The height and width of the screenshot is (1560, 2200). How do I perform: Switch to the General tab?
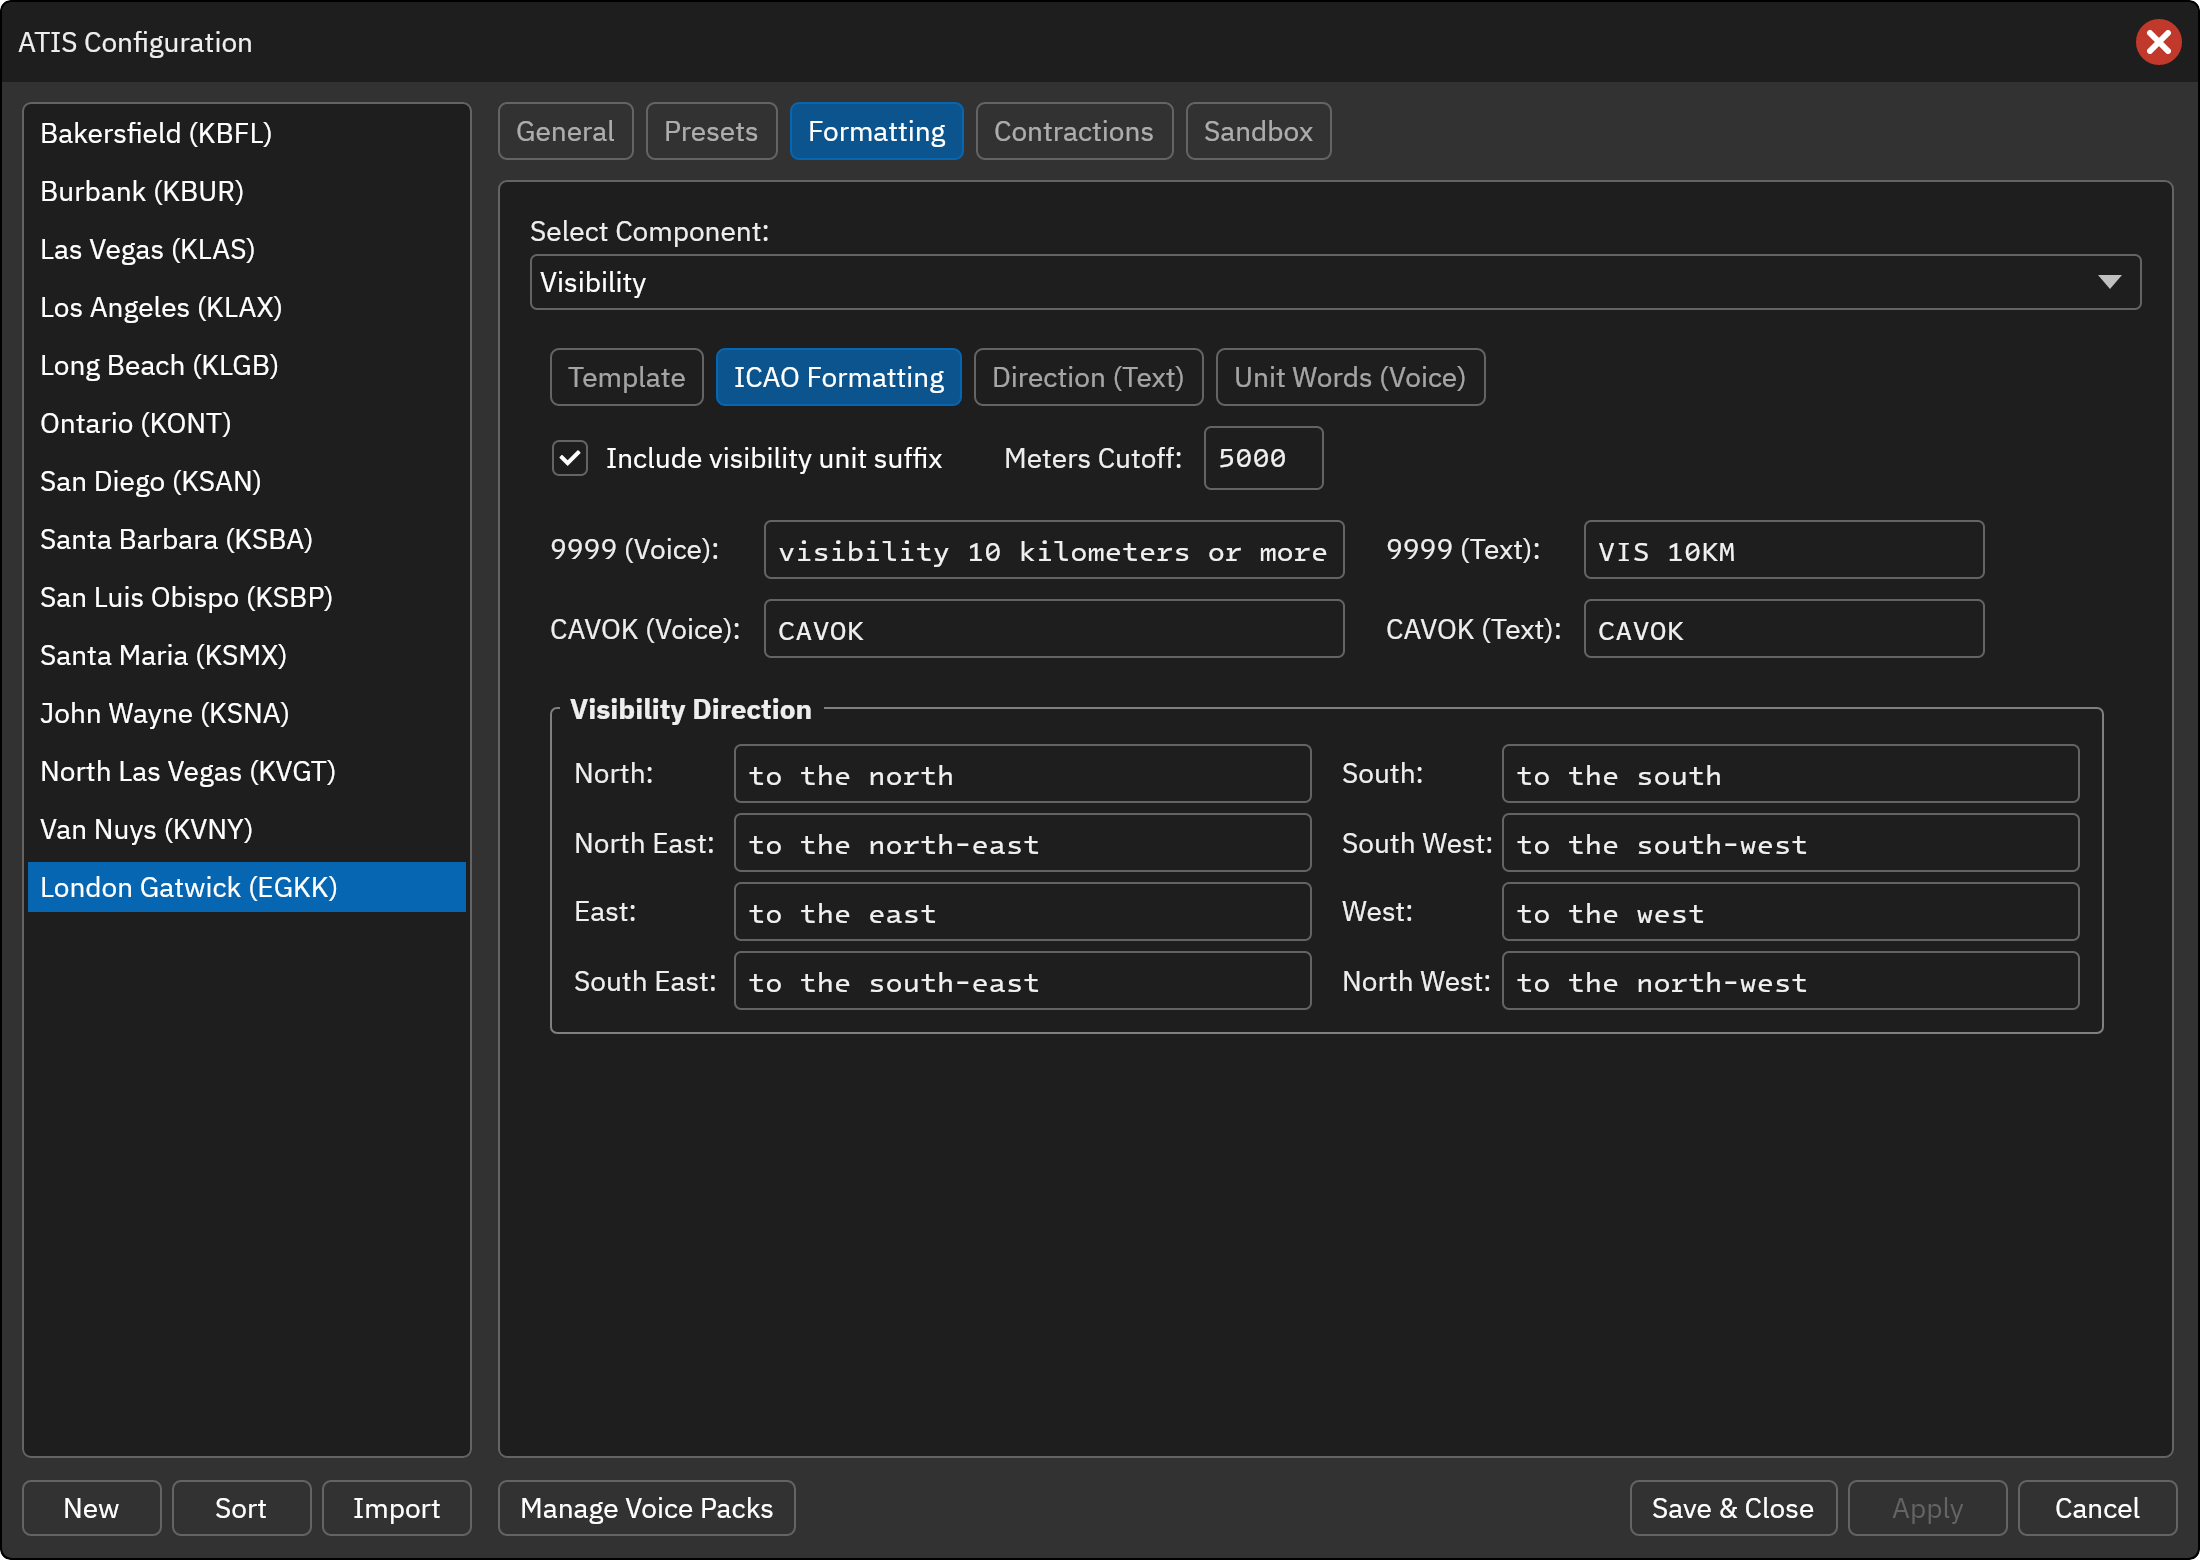click(565, 131)
